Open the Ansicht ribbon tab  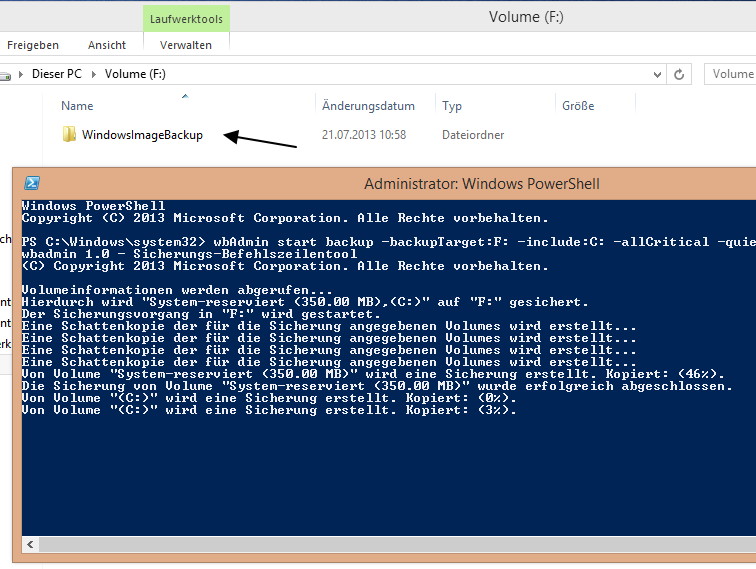click(x=107, y=45)
